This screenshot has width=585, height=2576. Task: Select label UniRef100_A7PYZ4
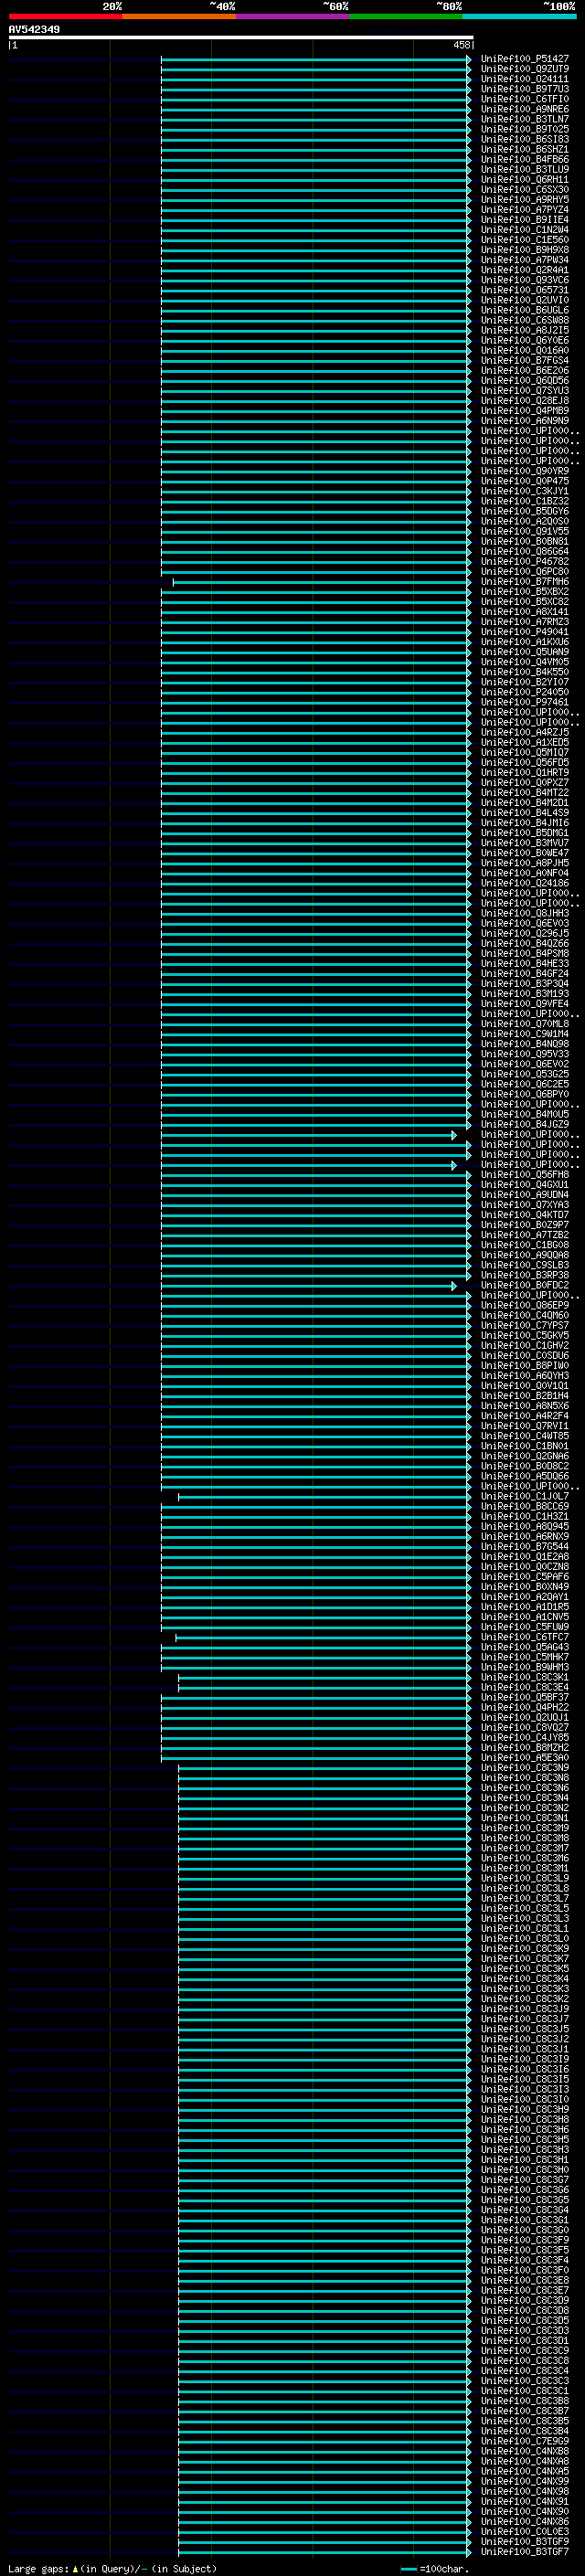coord(524,209)
